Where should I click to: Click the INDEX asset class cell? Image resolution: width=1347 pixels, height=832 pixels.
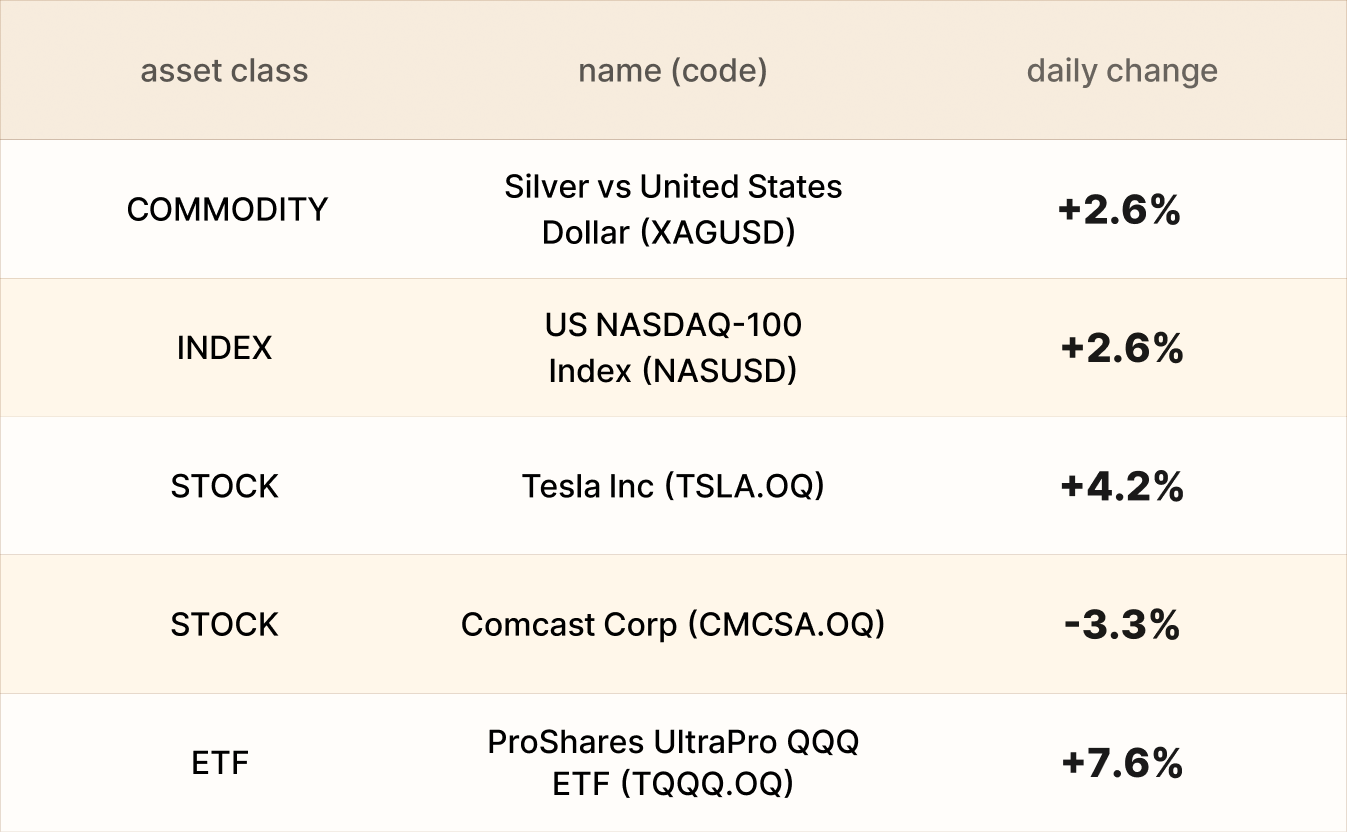point(224,348)
